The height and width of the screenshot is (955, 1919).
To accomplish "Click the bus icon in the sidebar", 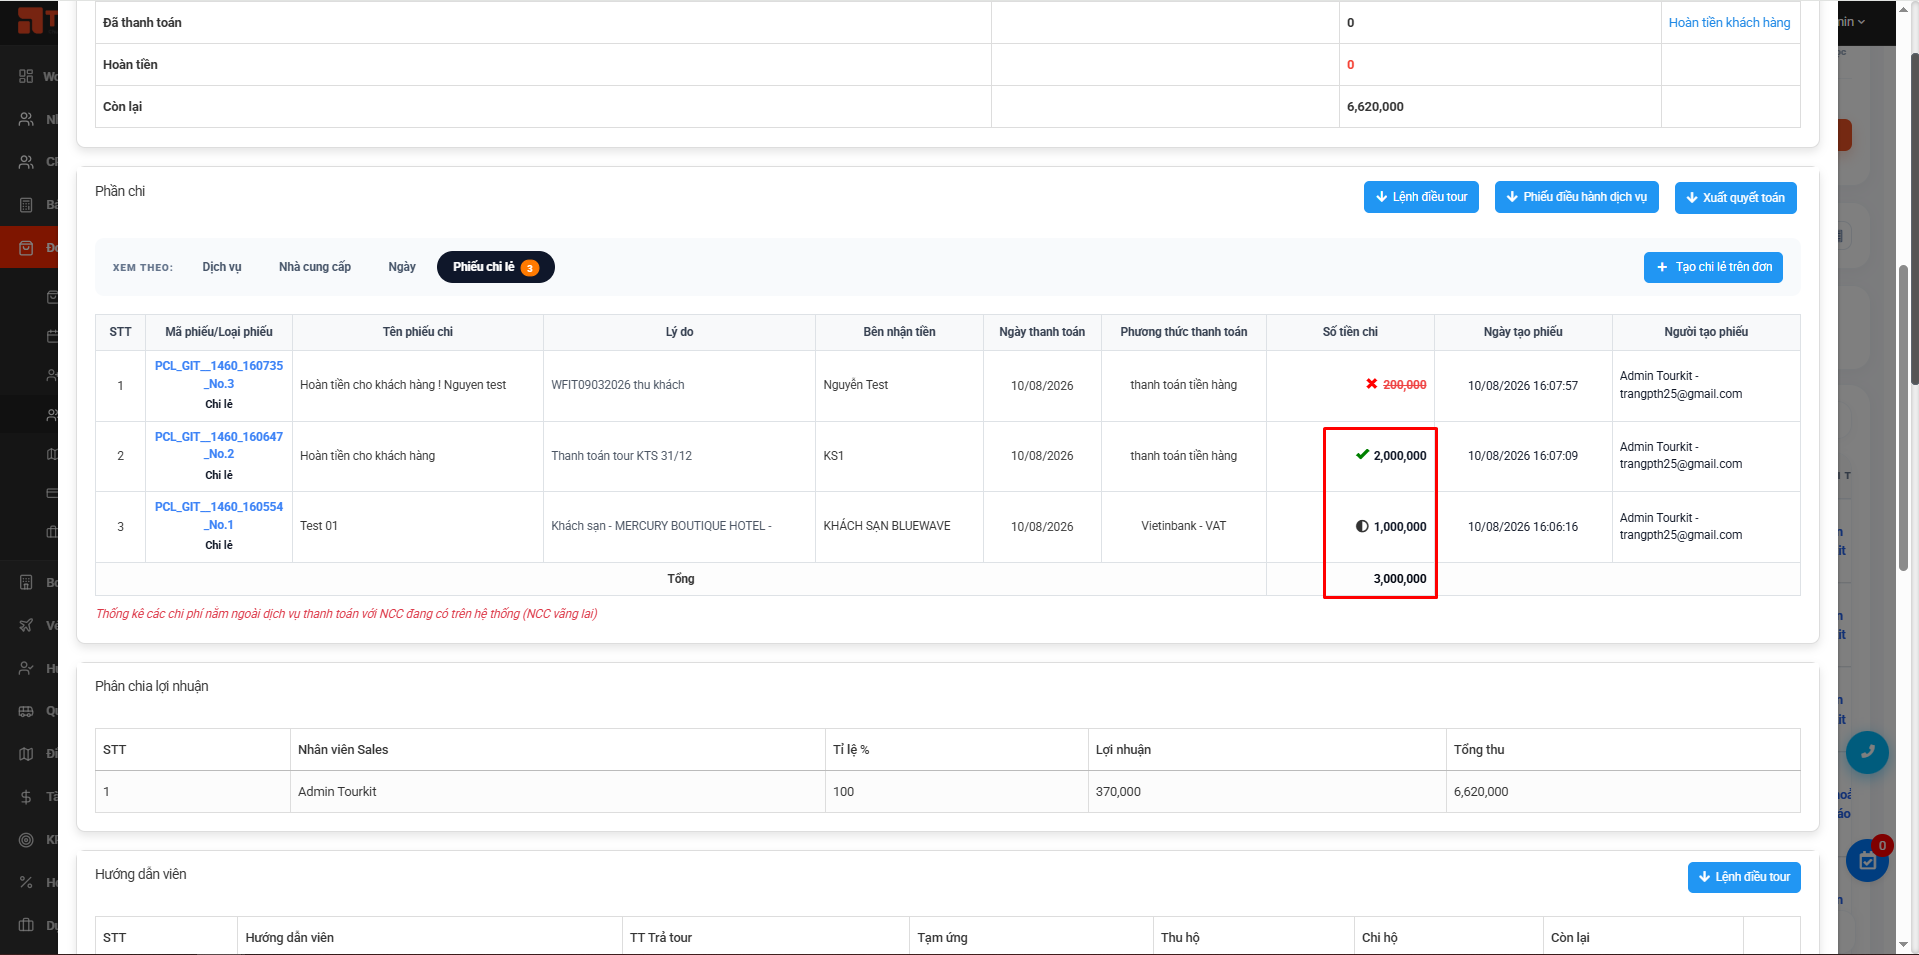I will tap(26, 711).
